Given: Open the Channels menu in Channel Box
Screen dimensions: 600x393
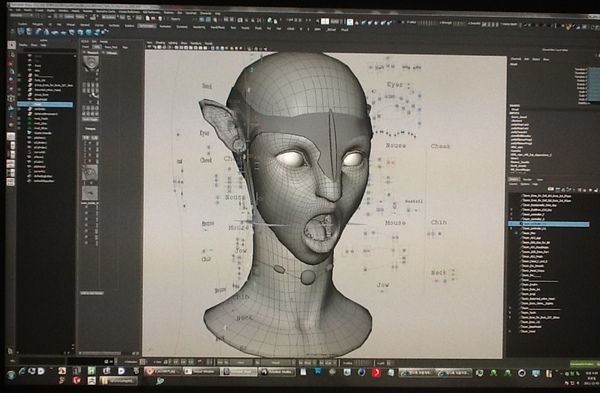Looking at the screenshot, I should pos(516,59).
